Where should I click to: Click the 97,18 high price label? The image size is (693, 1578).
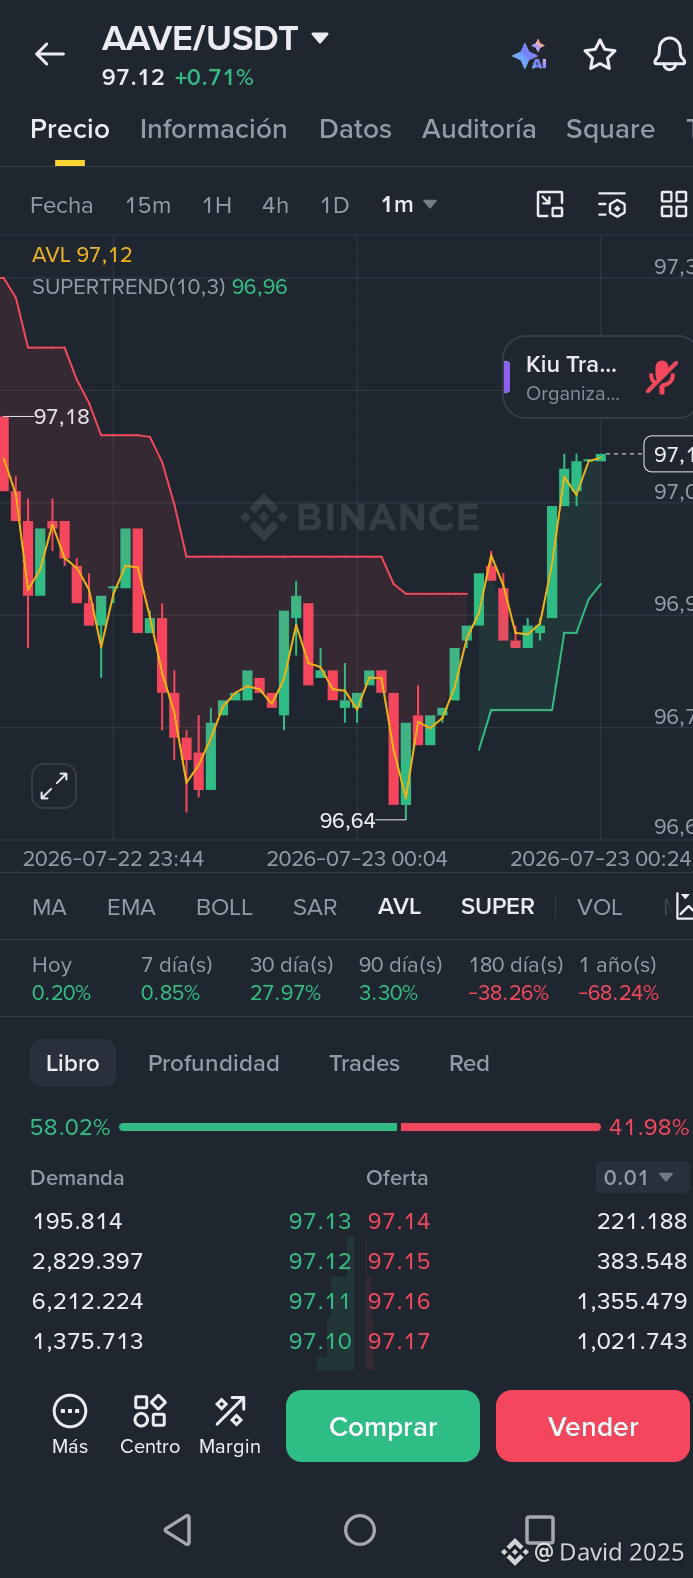tap(62, 417)
